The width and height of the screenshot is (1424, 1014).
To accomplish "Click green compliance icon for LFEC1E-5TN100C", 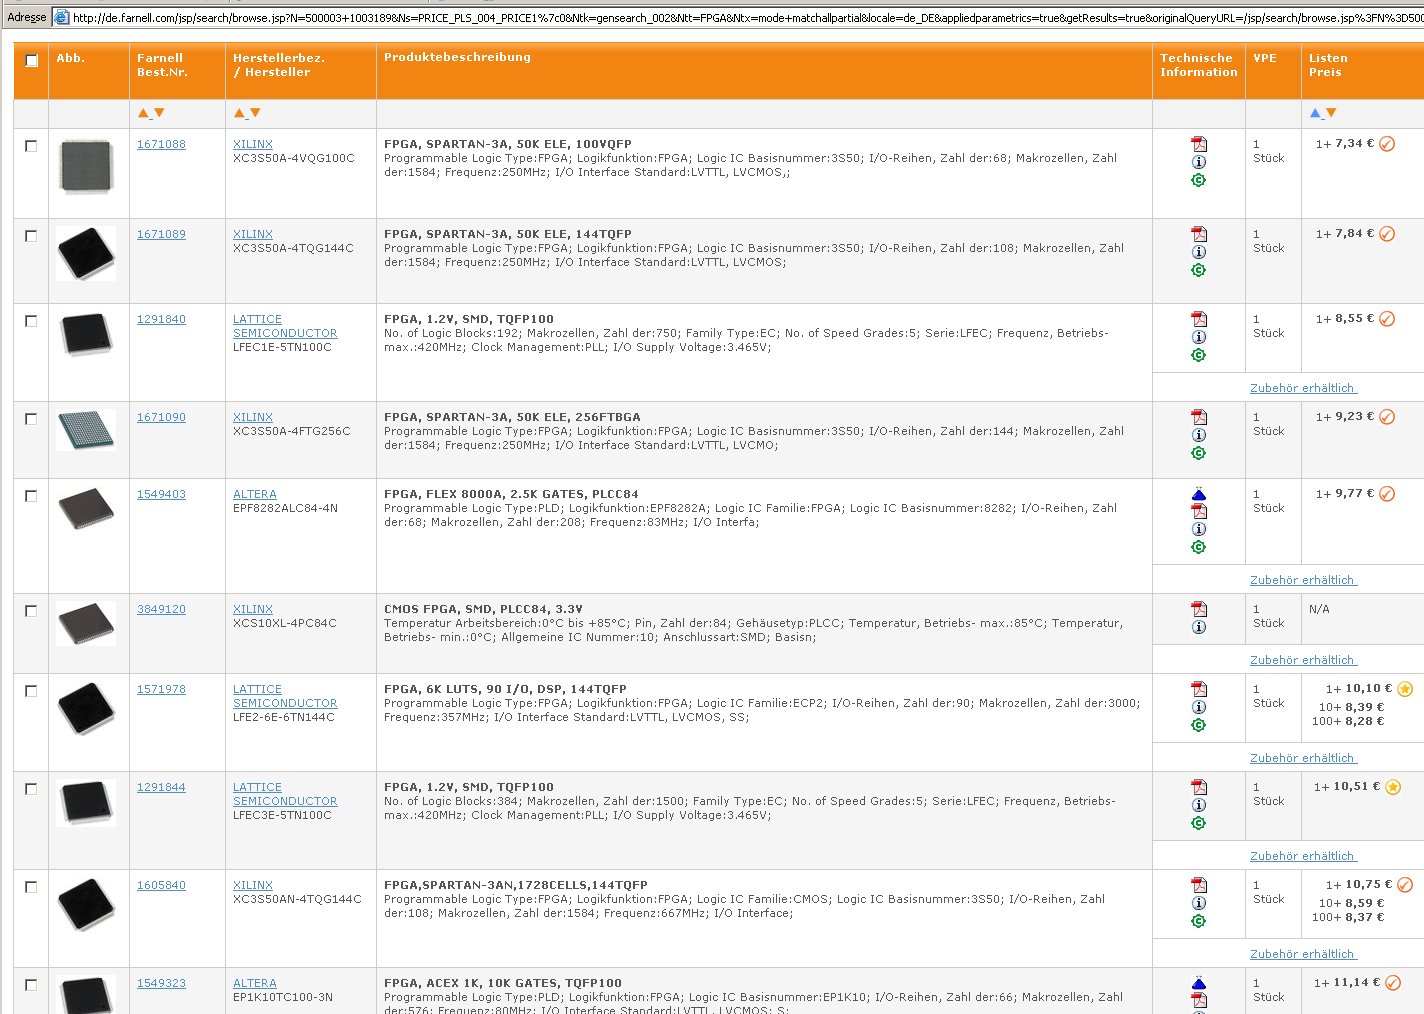I will click(x=1199, y=355).
